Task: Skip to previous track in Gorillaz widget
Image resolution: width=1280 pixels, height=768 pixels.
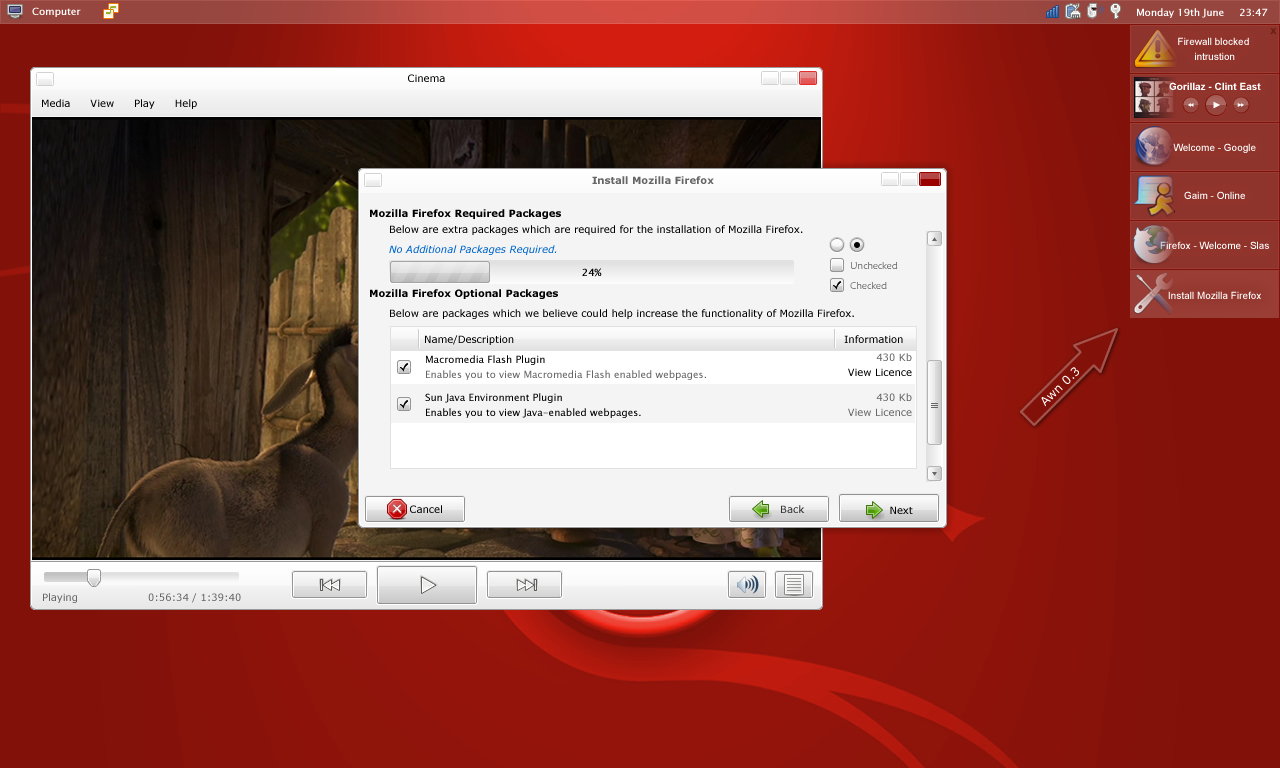Action: [x=1191, y=105]
